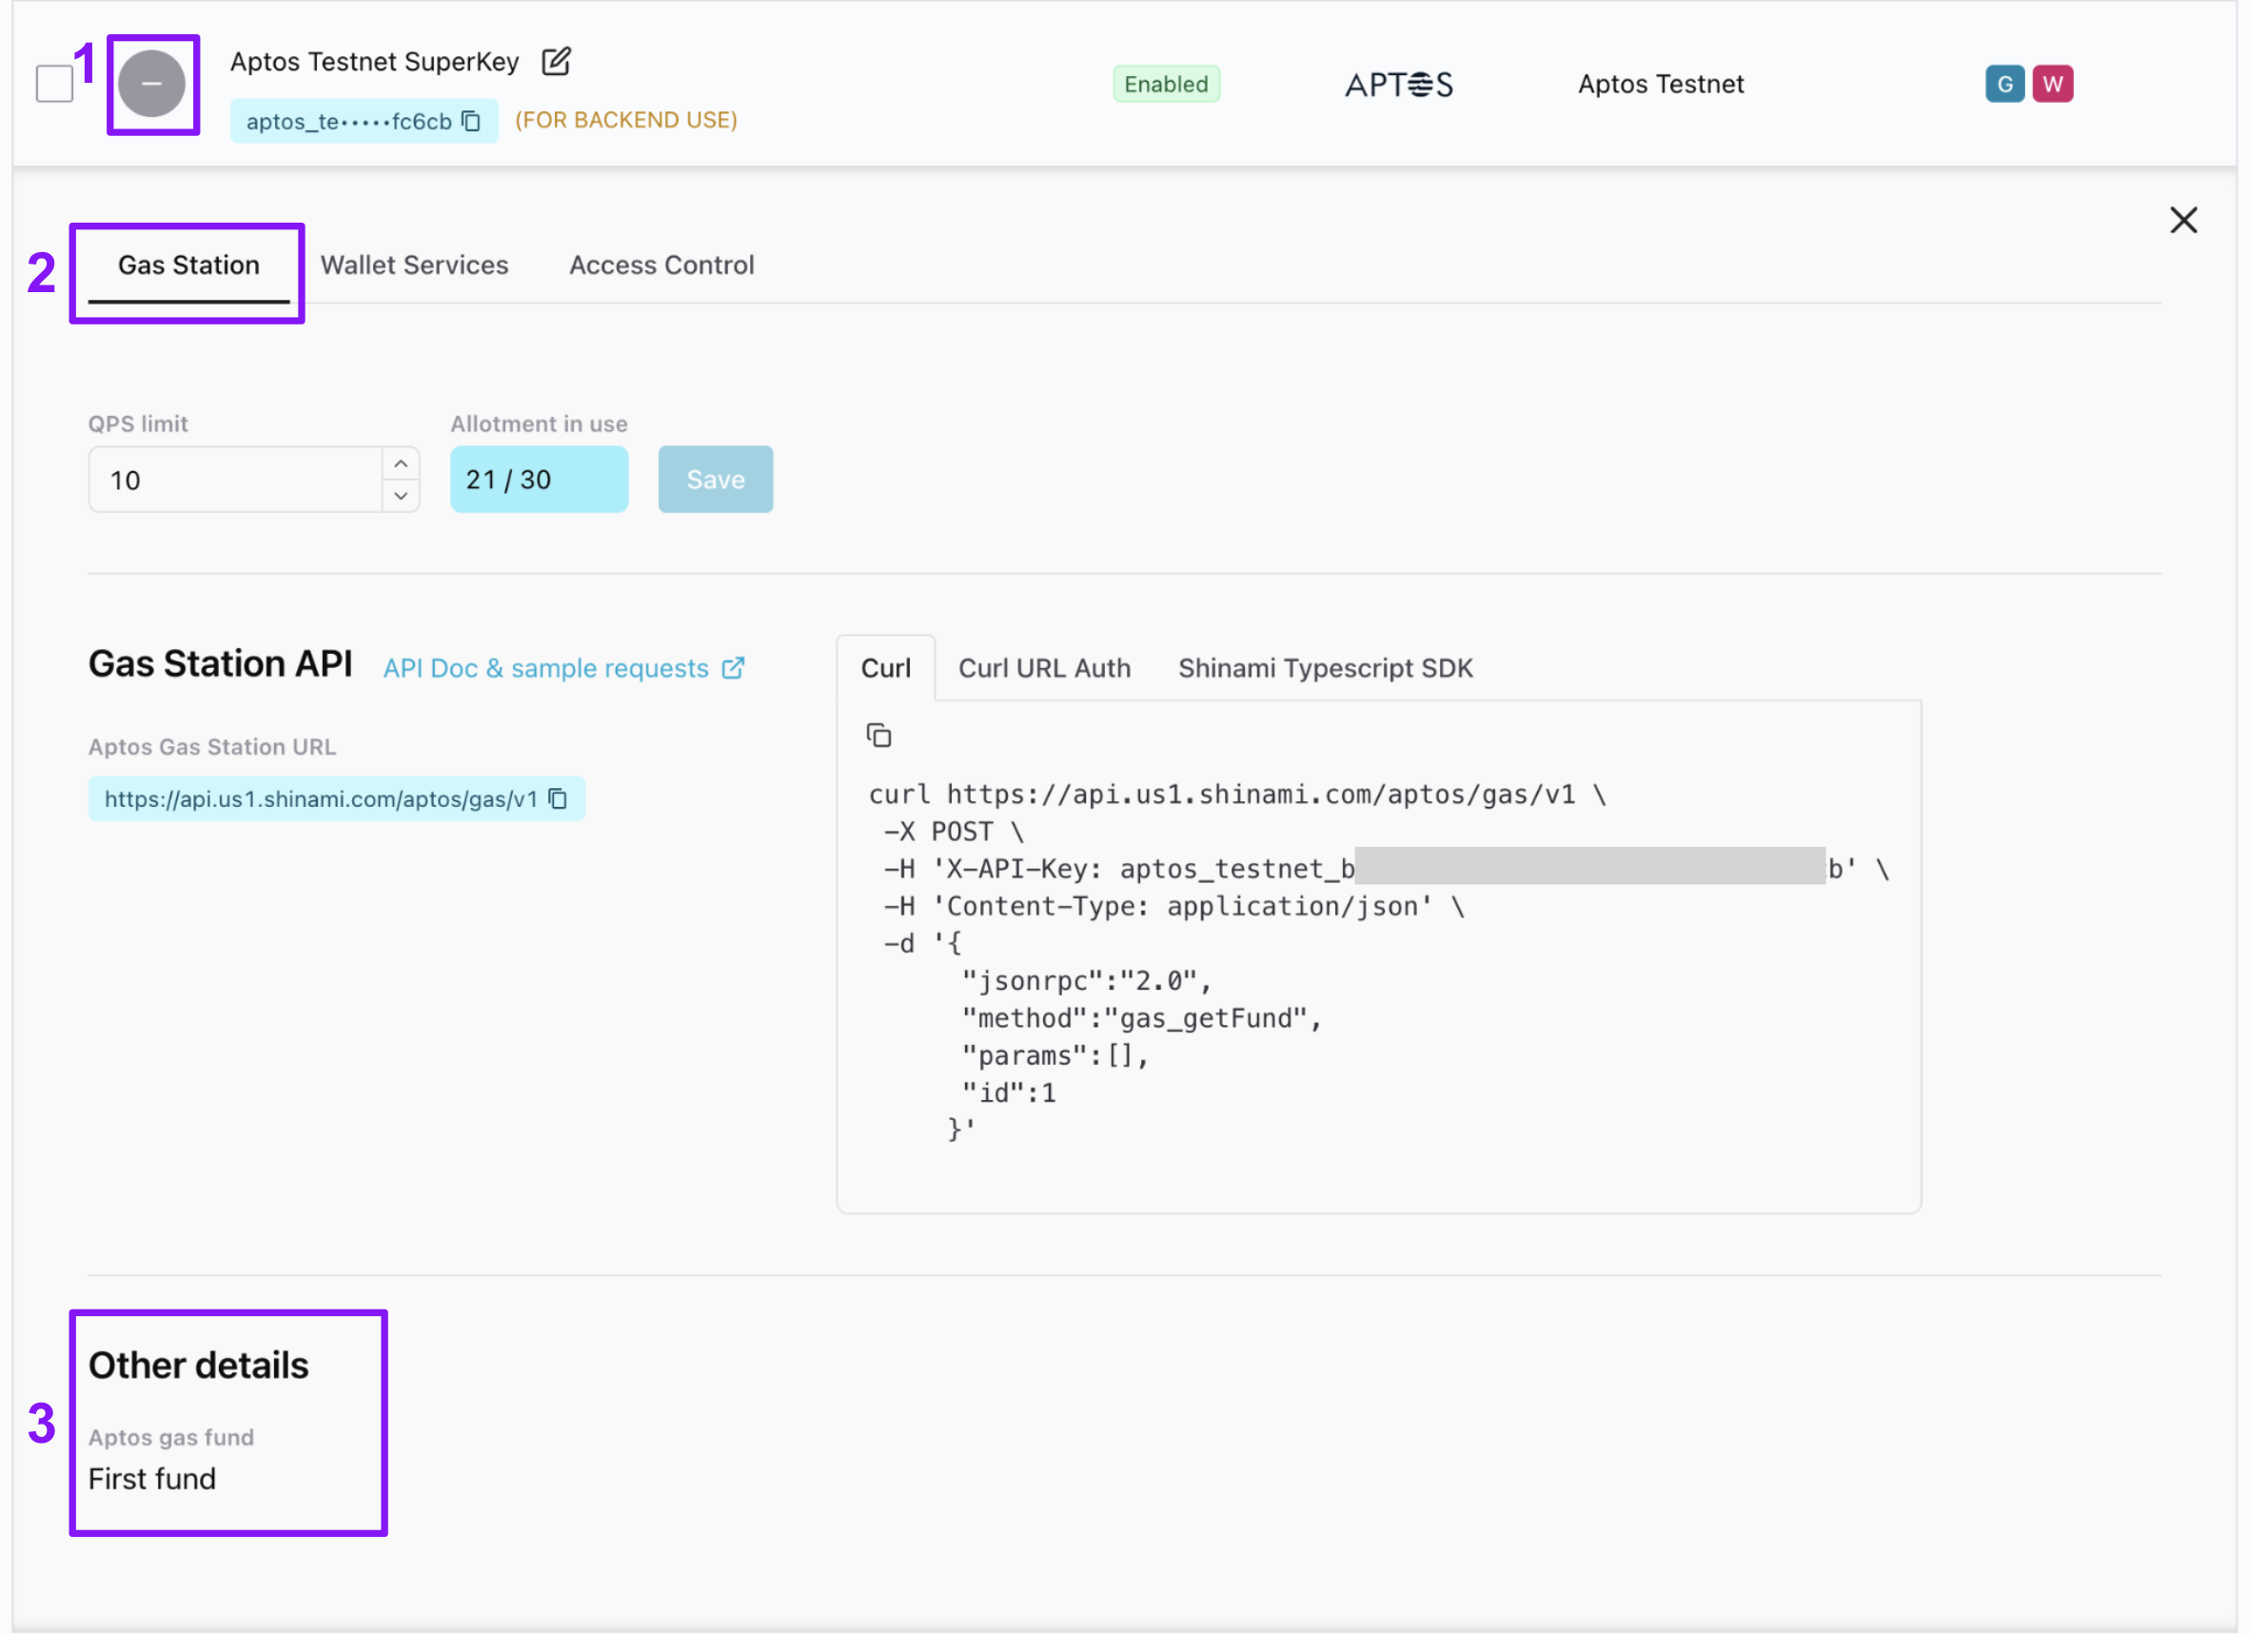Copy the truncated aptos_te API key
The width and height of the screenshot is (2267, 1652).
(x=473, y=121)
